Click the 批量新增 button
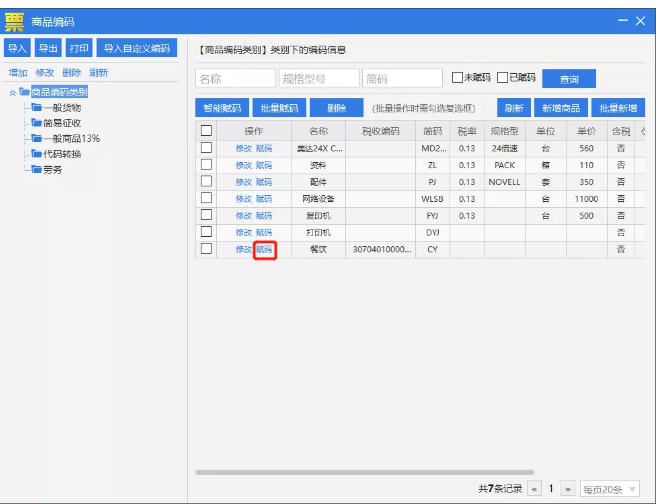Screen dimensions: 664x504 pyautogui.click(x=618, y=108)
